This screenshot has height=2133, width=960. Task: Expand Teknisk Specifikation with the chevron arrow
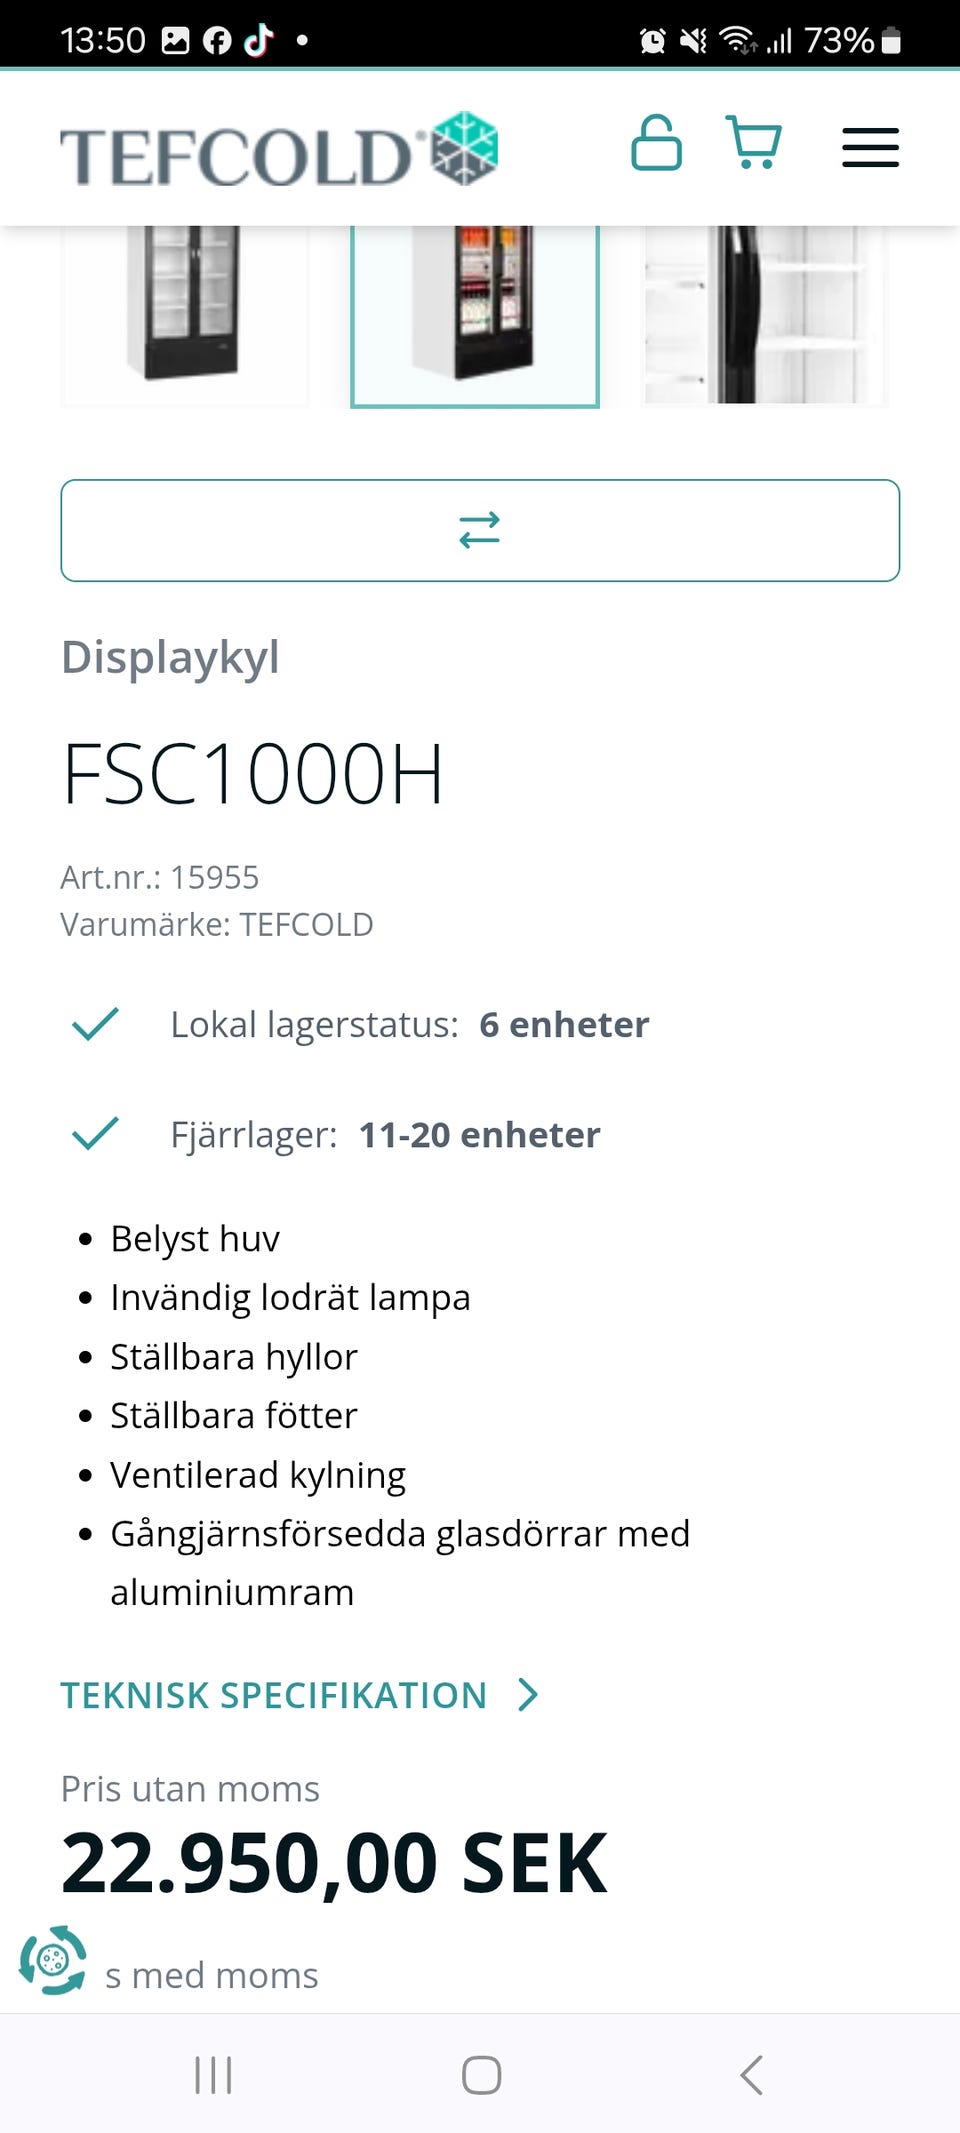528,1695
